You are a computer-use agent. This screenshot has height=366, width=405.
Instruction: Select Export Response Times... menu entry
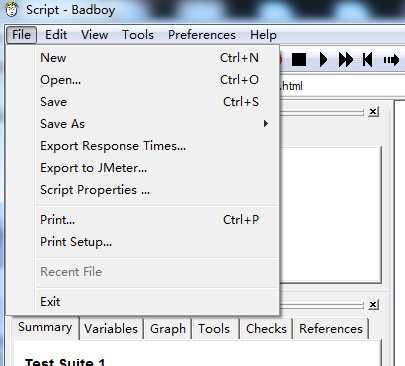pos(113,146)
